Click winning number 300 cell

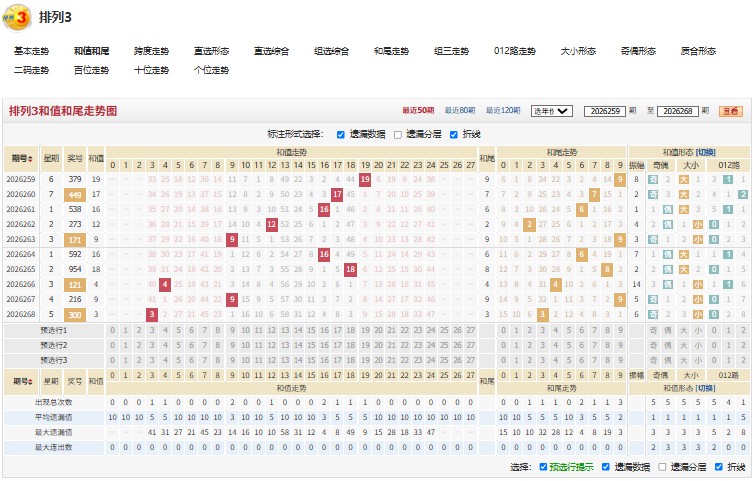pos(74,315)
